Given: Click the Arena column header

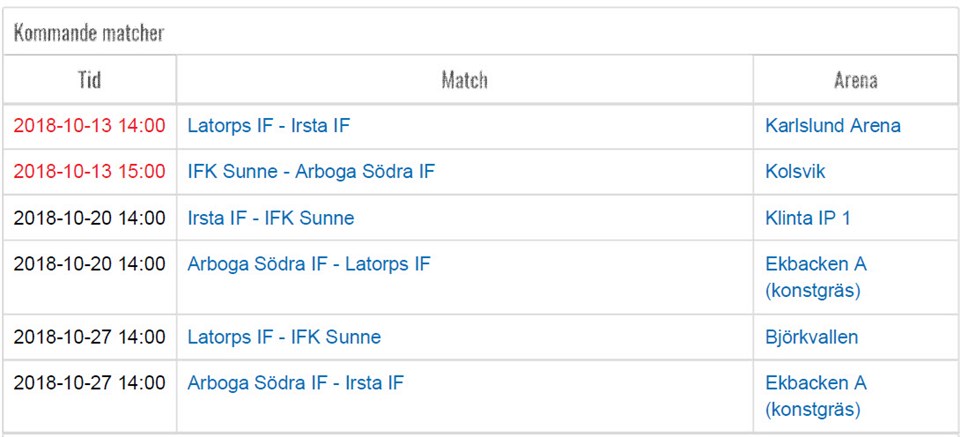Looking at the screenshot, I should pyautogui.click(x=855, y=80).
